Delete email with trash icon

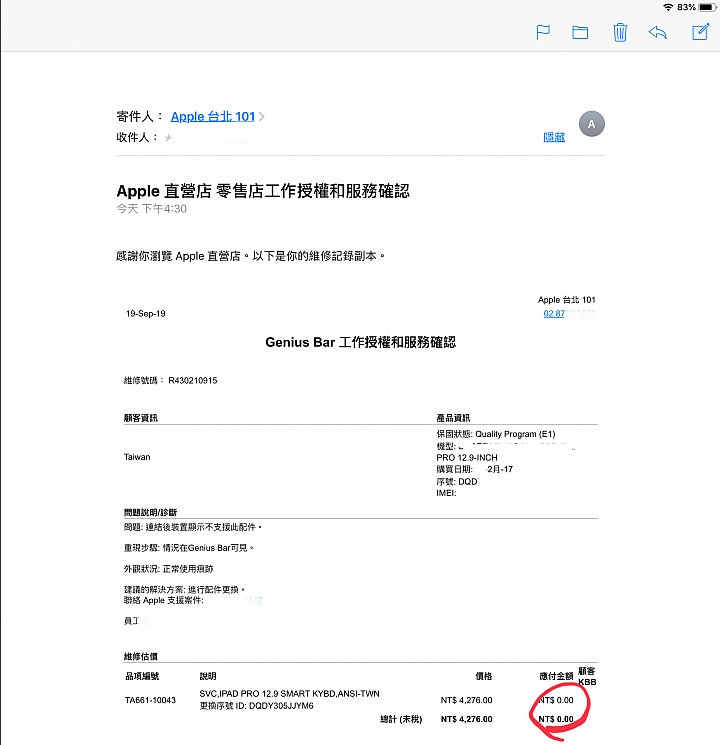(620, 32)
